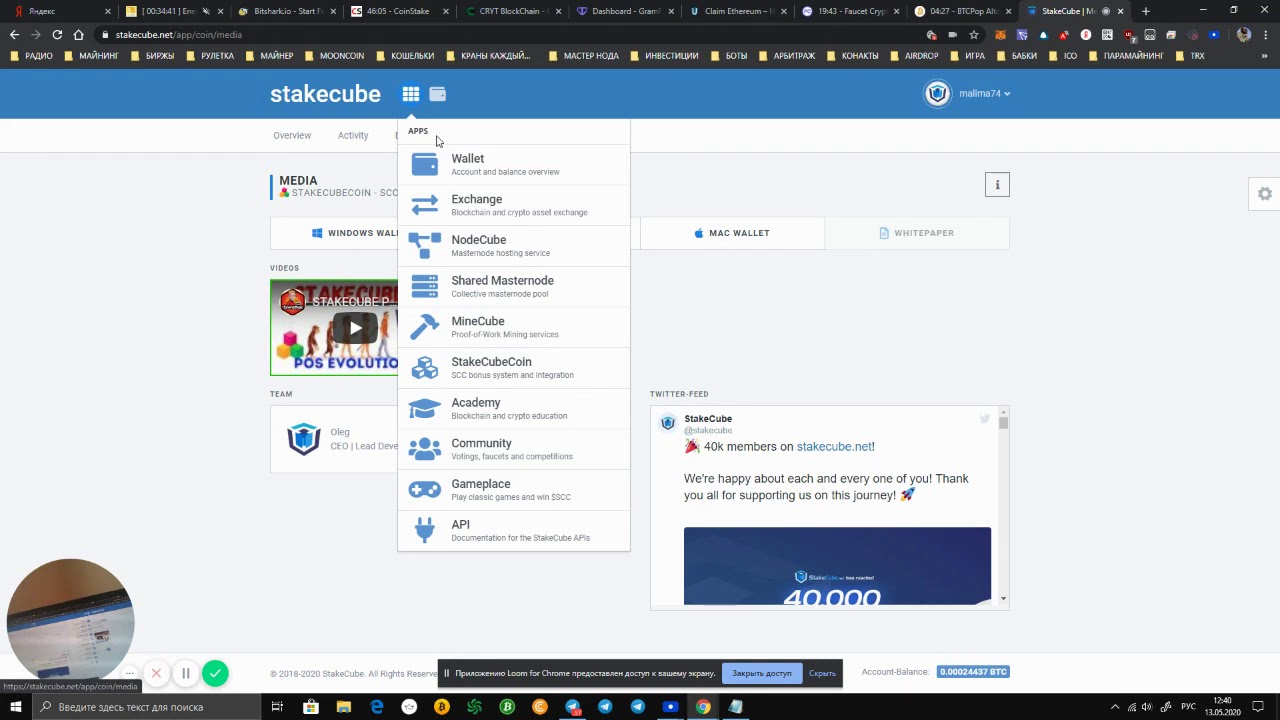Open Exchange app from menu
This screenshot has width=1280, height=720.
tap(514, 205)
